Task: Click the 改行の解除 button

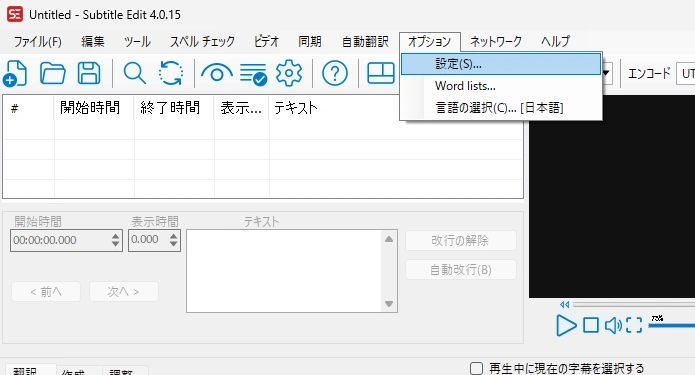Action: (x=461, y=241)
